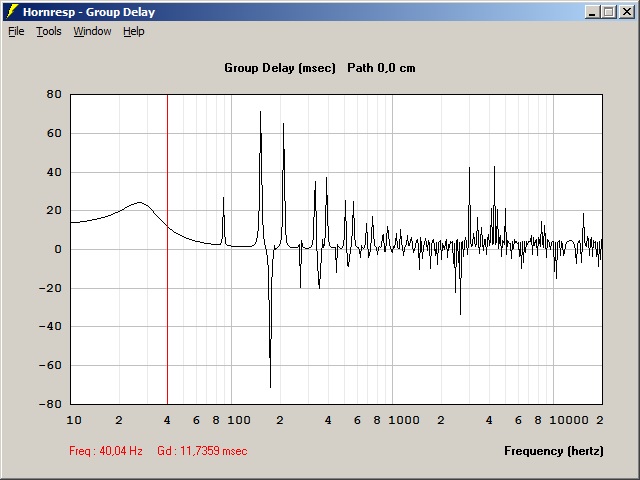Click the 'Group Delay (msec)' chart title
This screenshot has height=480, width=640.
(x=280, y=68)
